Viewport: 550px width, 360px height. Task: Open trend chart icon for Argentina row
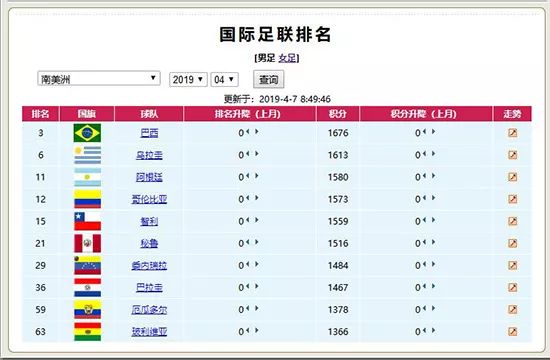(512, 177)
